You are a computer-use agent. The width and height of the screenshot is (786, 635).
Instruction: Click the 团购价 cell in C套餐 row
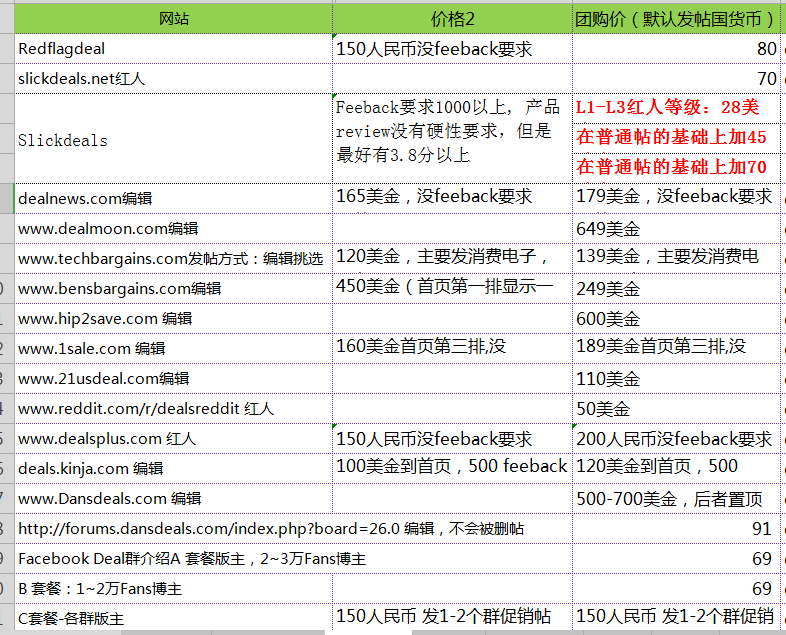coord(676,617)
